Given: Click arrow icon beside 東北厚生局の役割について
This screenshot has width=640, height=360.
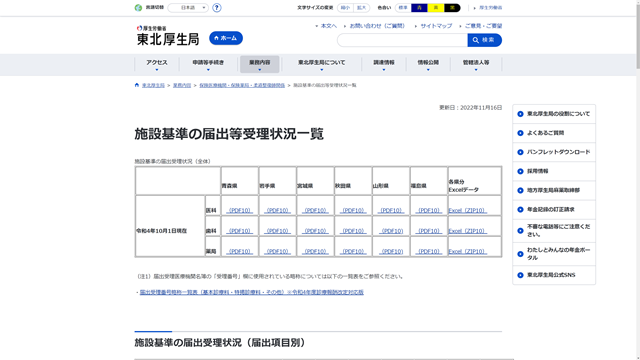Looking at the screenshot, I should 520,114.
